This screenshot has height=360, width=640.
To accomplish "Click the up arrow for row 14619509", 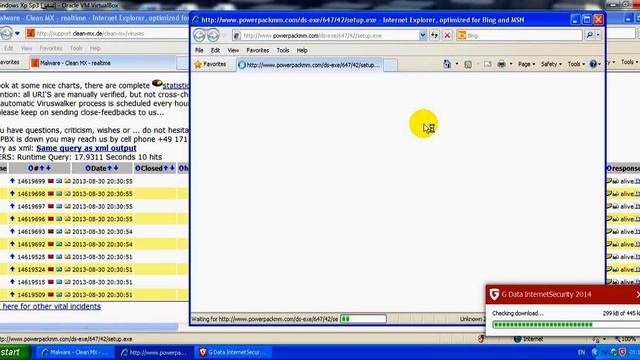I will (12, 294).
